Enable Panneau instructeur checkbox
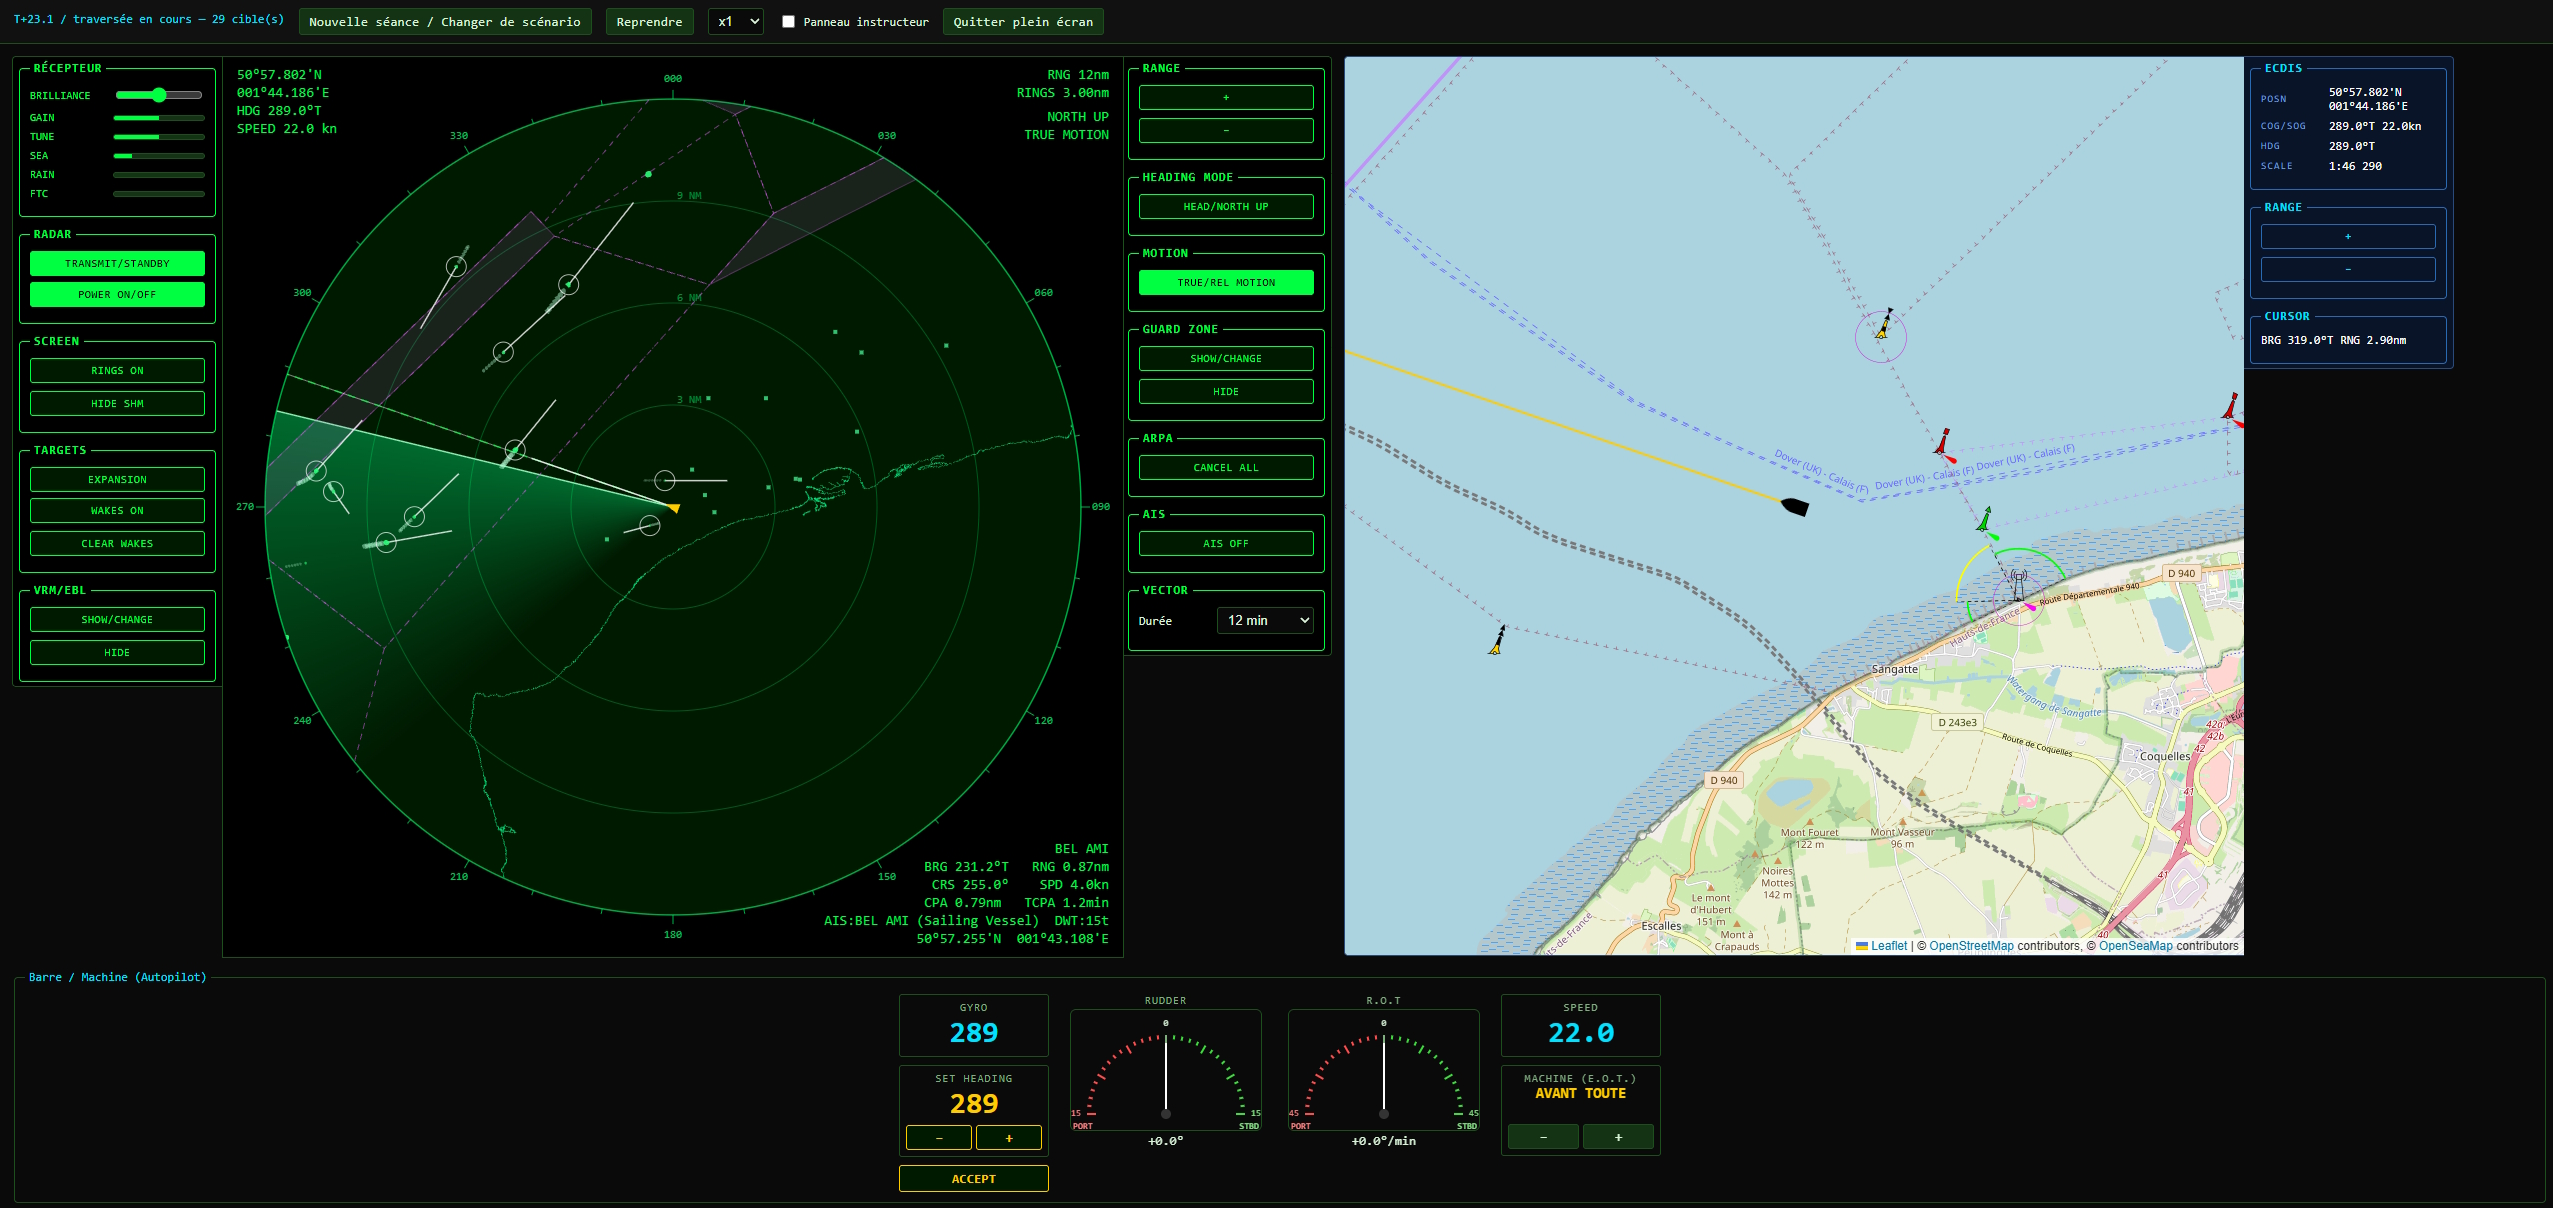The width and height of the screenshot is (2553, 1208). pyautogui.click(x=788, y=22)
